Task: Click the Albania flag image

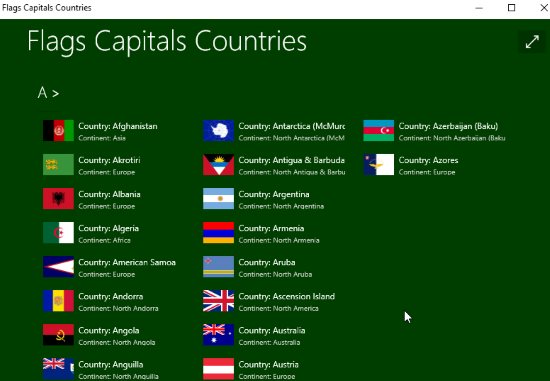Action: pos(58,199)
